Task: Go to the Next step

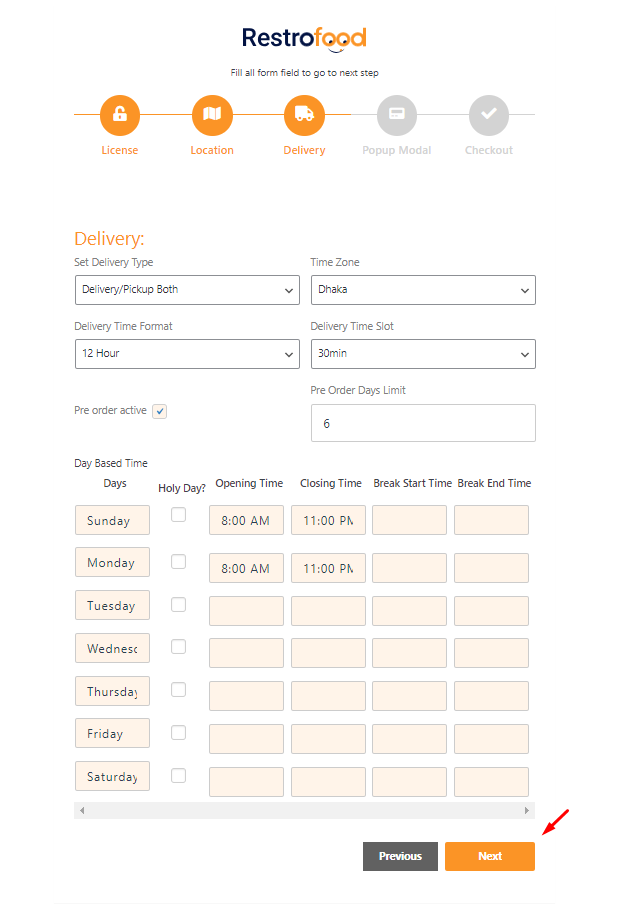Action: click(x=490, y=856)
